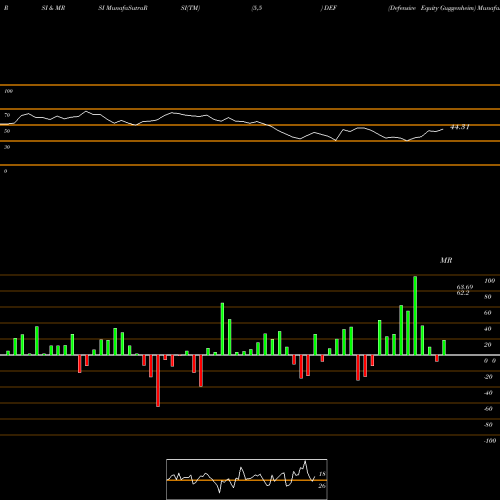The image size is (500, 500).
Task: Click the 'SI & MR' header text
Action: [53, 8]
